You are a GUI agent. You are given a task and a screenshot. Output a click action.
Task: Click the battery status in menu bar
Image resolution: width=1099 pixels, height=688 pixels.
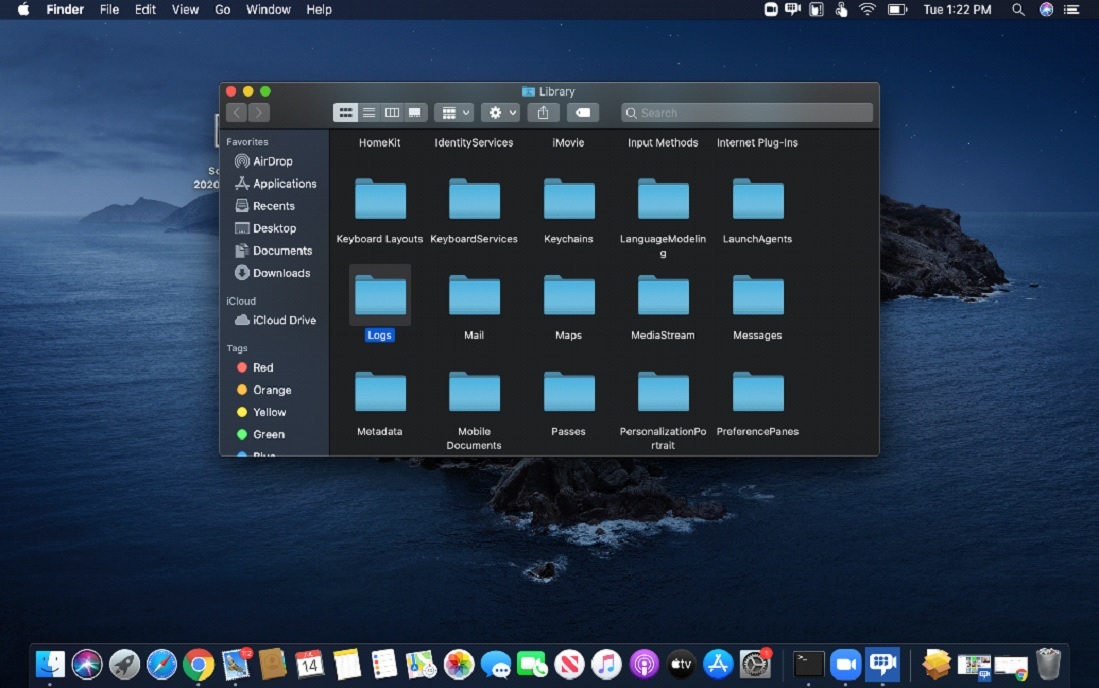898,10
